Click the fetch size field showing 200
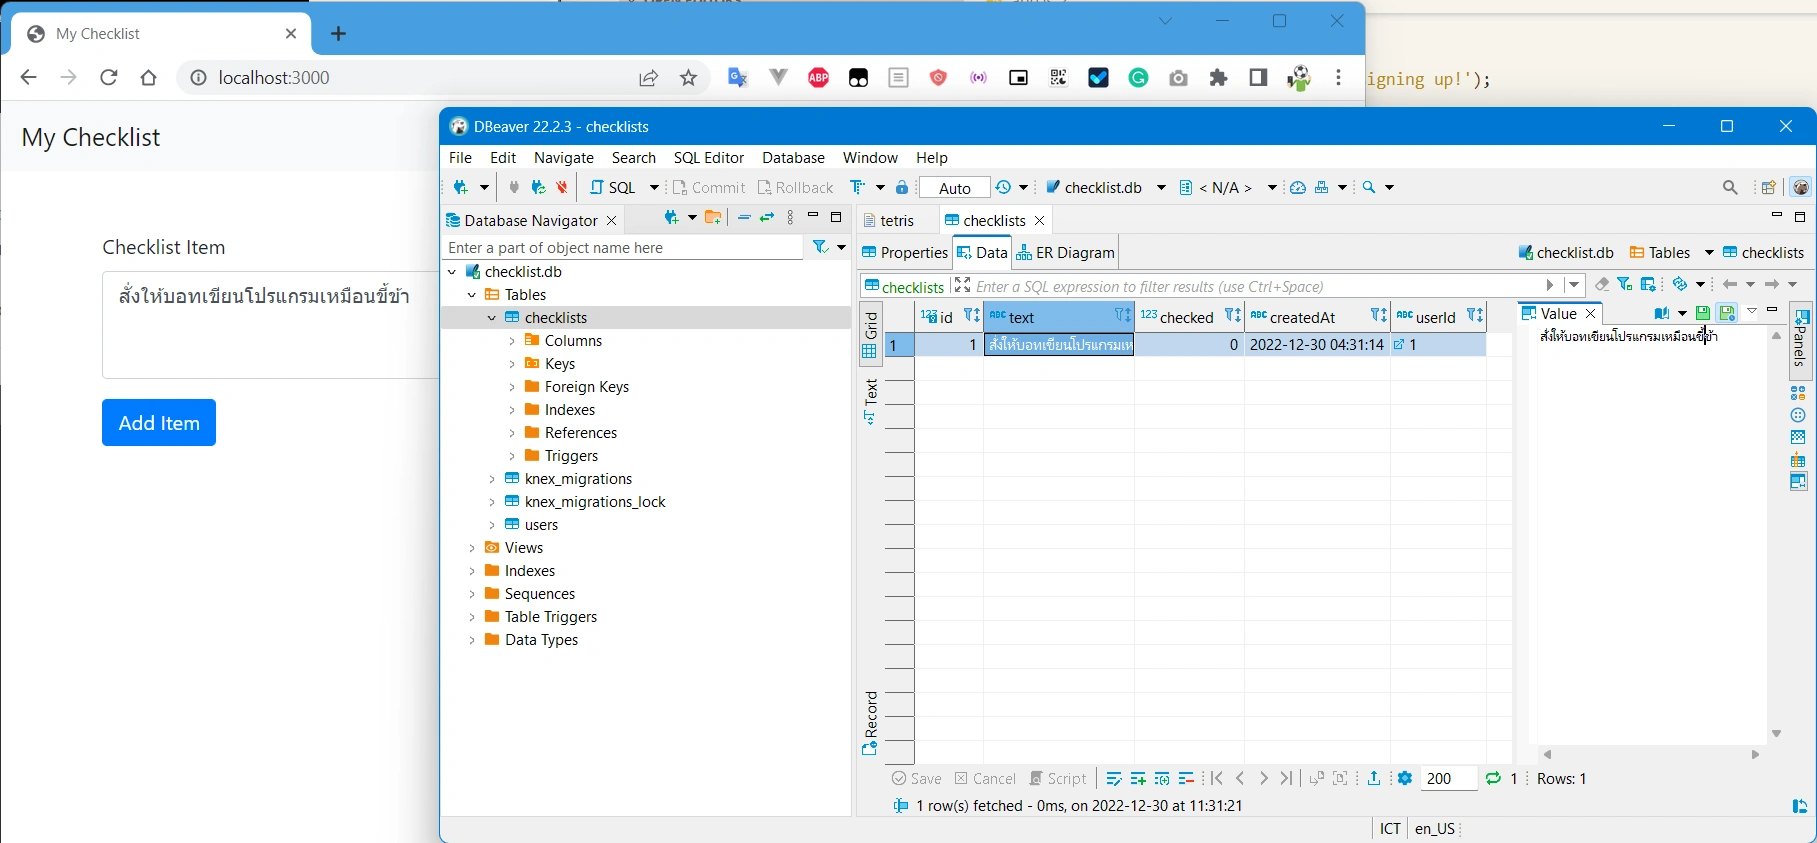1817x843 pixels. [1448, 778]
